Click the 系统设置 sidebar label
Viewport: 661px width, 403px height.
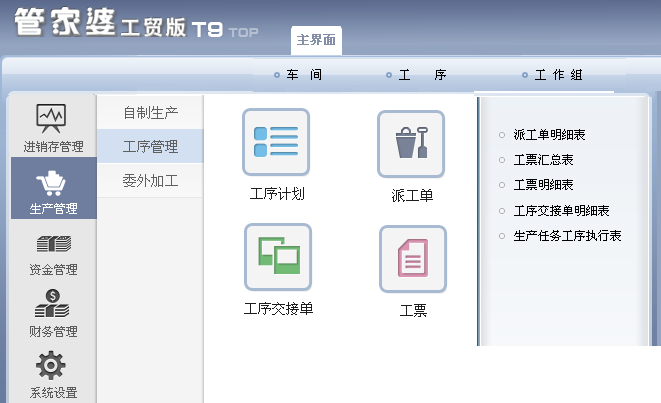[x=53, y=392]
